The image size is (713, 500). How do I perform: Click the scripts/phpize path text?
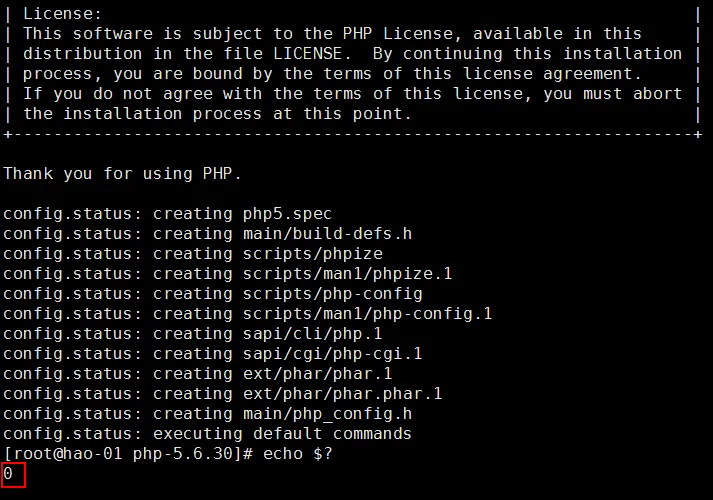[x=312, y=253]
